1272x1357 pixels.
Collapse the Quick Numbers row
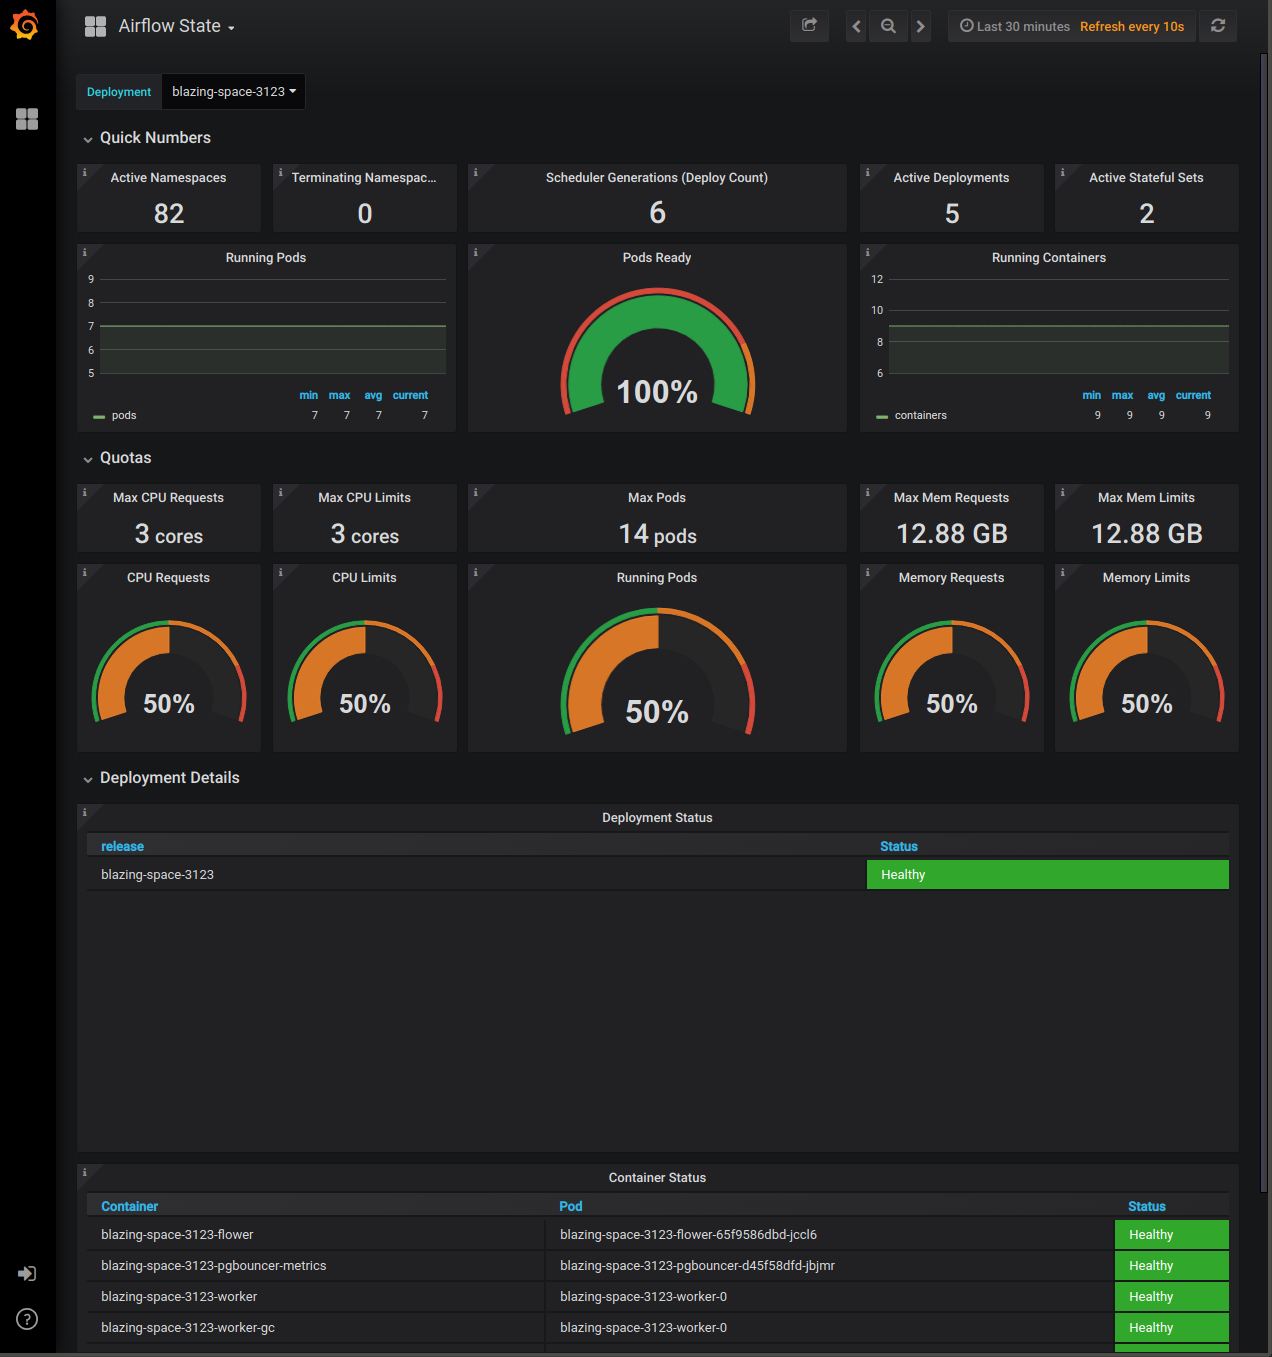pos(155,138)
